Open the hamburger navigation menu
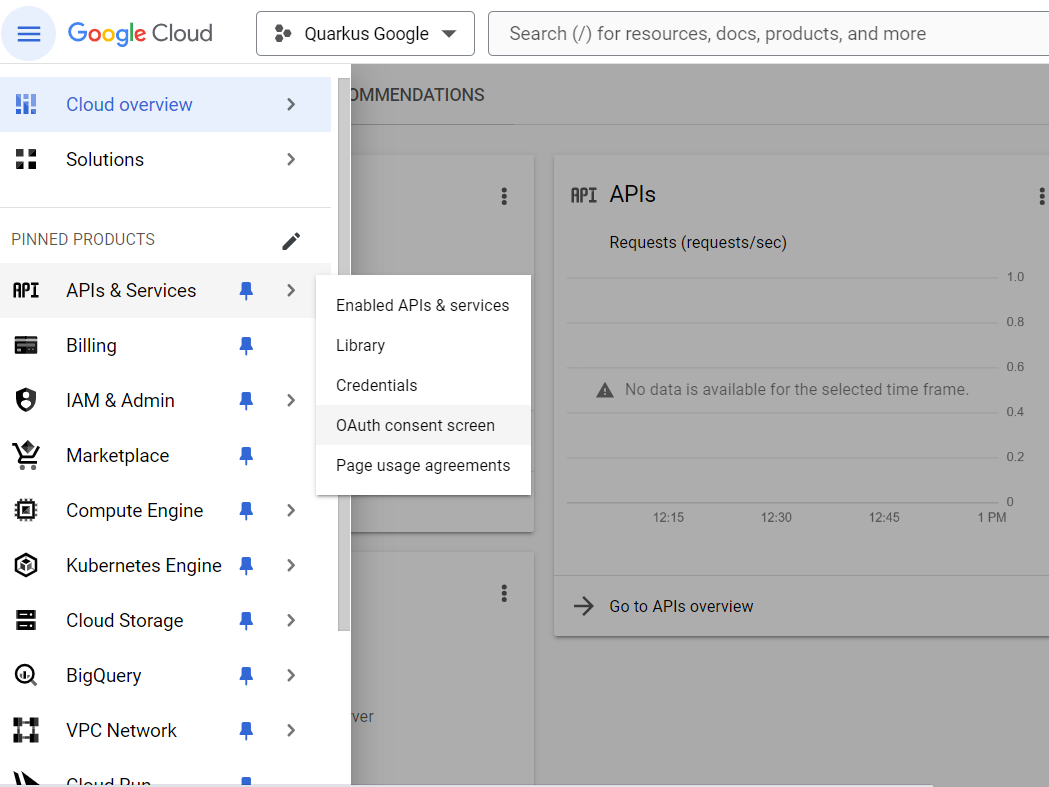Screen dimensions: 1049x787 (28, 33)
